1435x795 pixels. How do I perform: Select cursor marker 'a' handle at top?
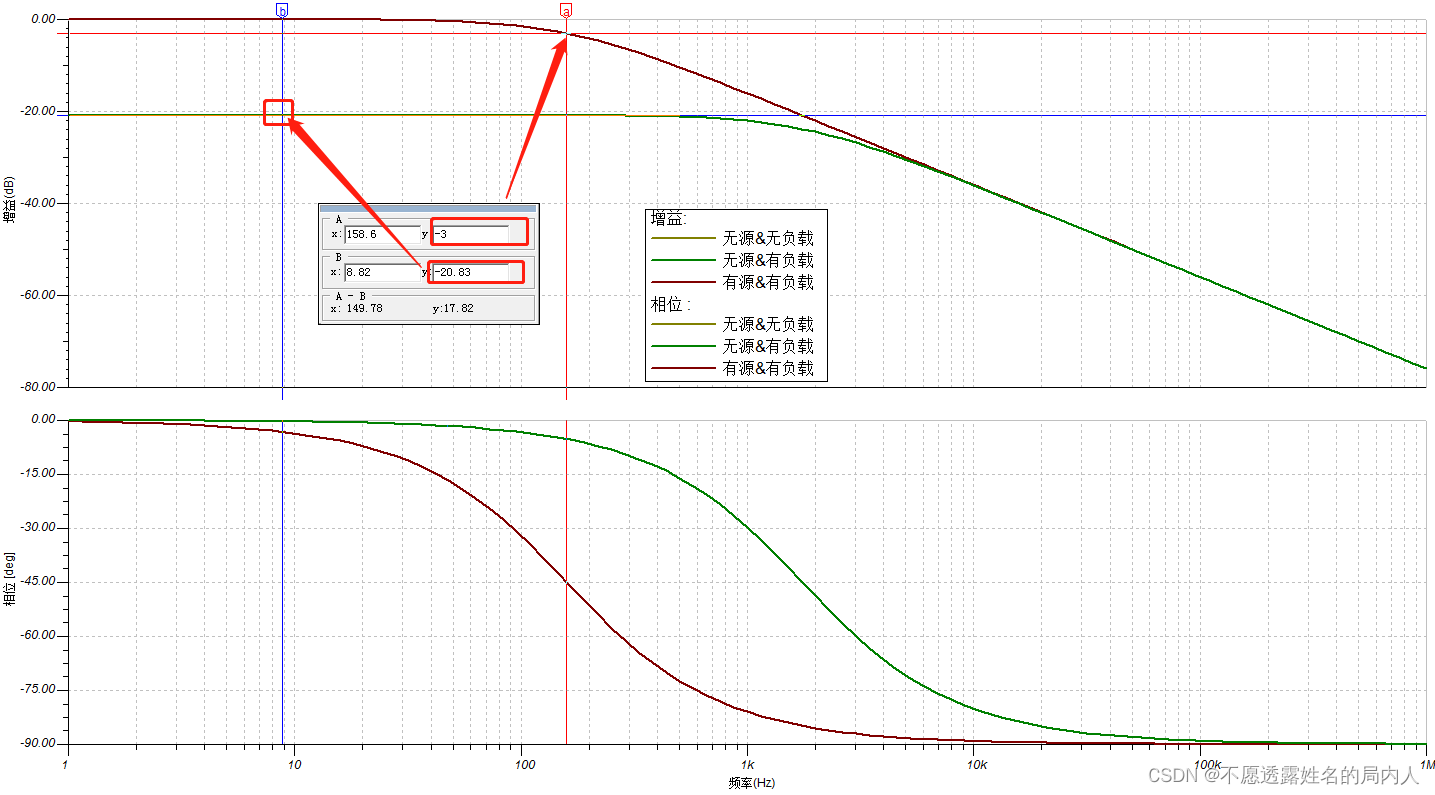point(566,11)
